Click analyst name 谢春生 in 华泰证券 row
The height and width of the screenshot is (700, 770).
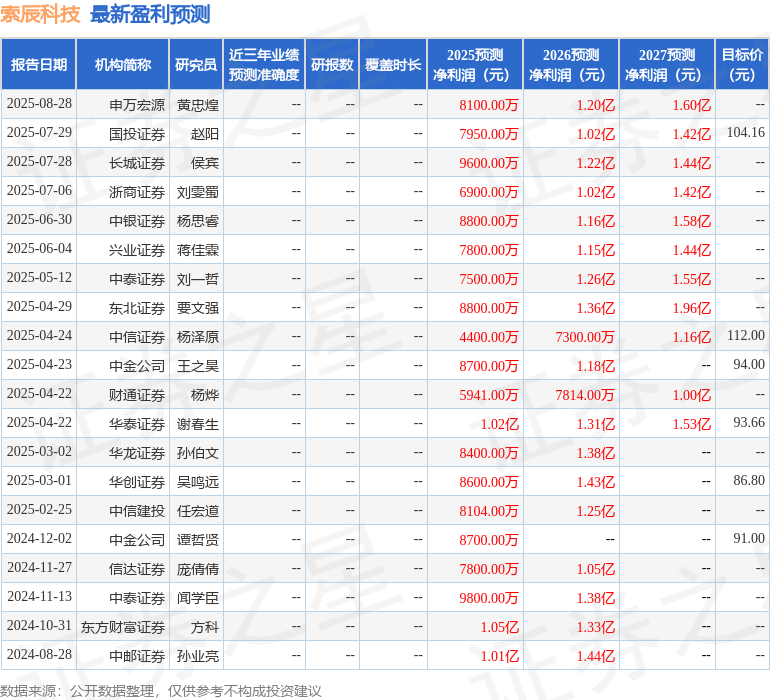coord(198,424)
